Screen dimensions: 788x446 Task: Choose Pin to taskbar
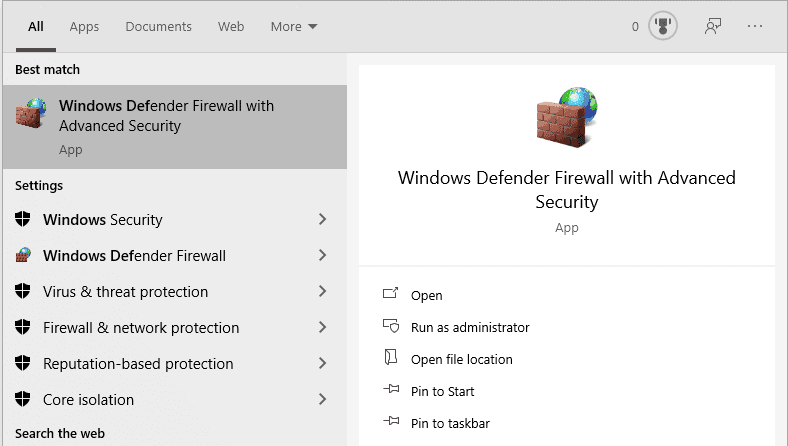coord(450,424)
